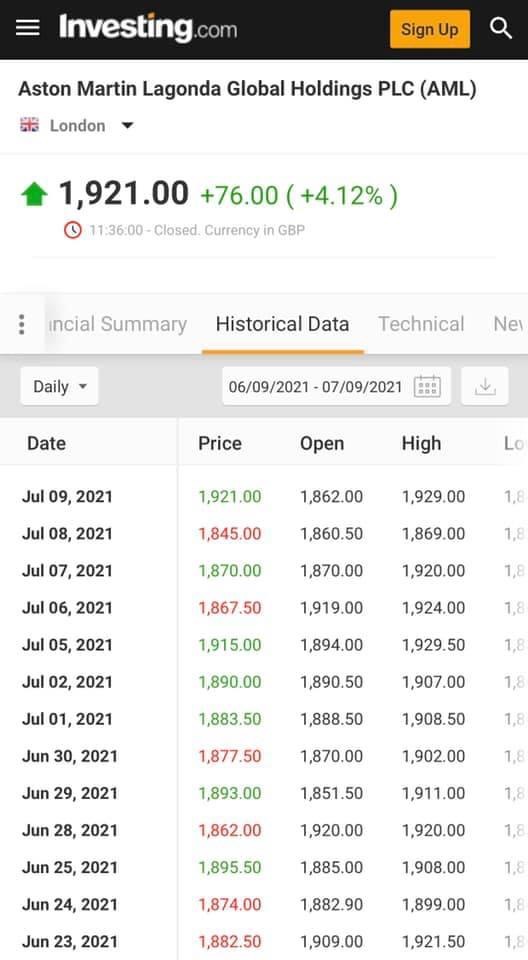Screen dimensions: 528x960
Task: Select the Historical Data tab
Action: [x=282, y=324]
